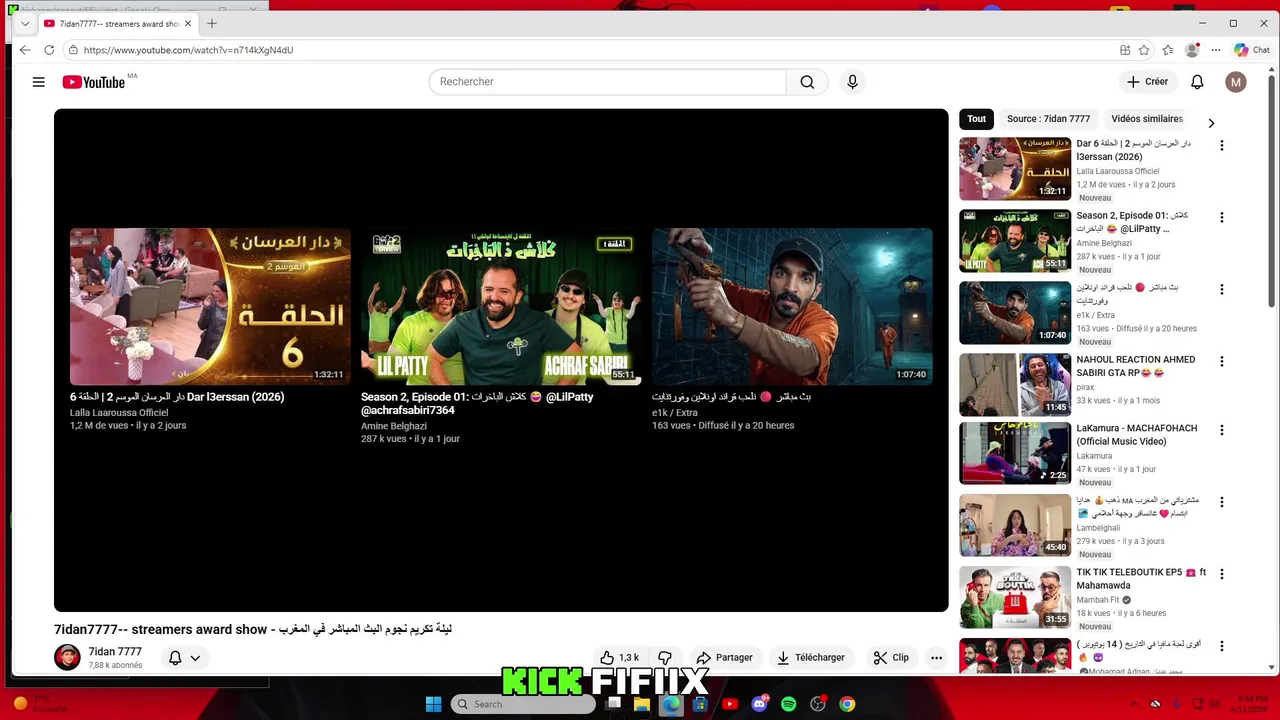Open the YouTube notifications bell
This screenshot has height=720, width=1280.
pos(1197,82)
